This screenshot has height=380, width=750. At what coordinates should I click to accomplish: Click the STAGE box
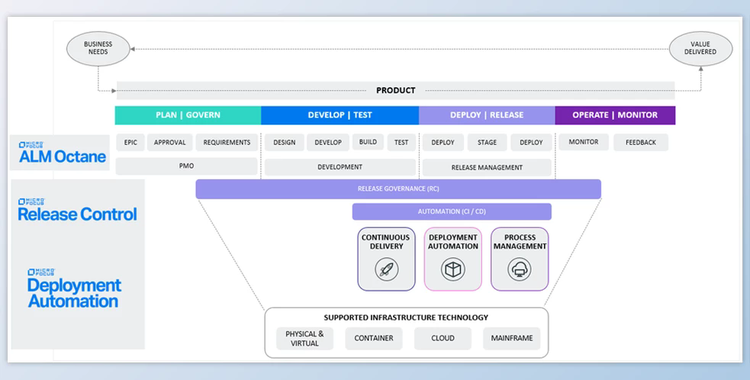click(487, 143)
